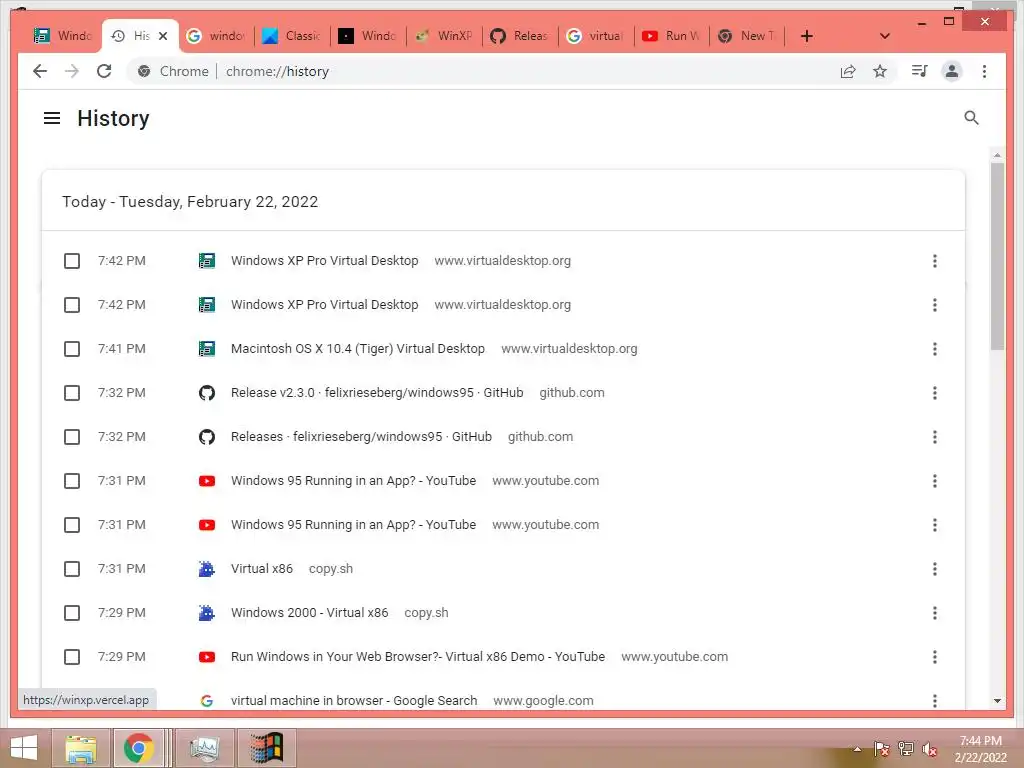This screenshot has width=1024, height=768.
Task: Open virtual machine in browser Google Search link
Action: 354,701
